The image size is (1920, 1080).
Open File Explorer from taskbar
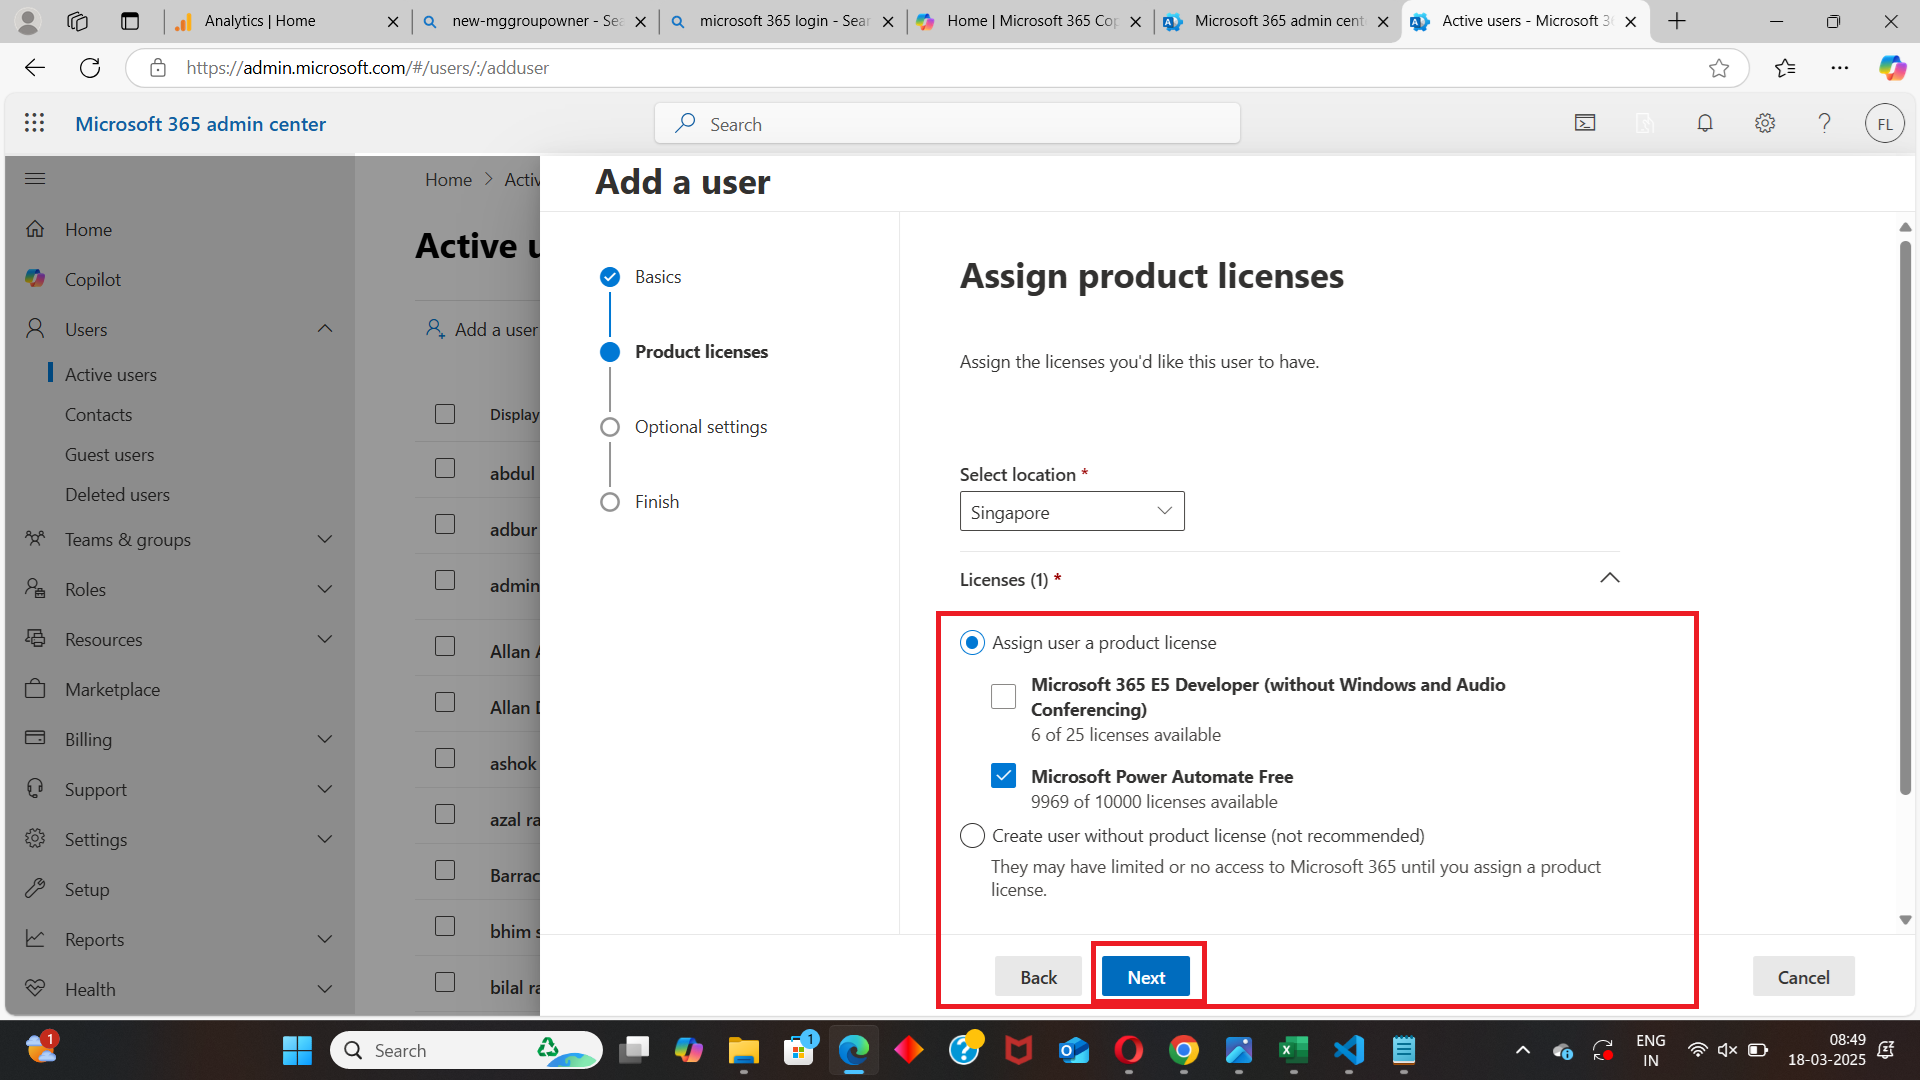point(743,1050)
